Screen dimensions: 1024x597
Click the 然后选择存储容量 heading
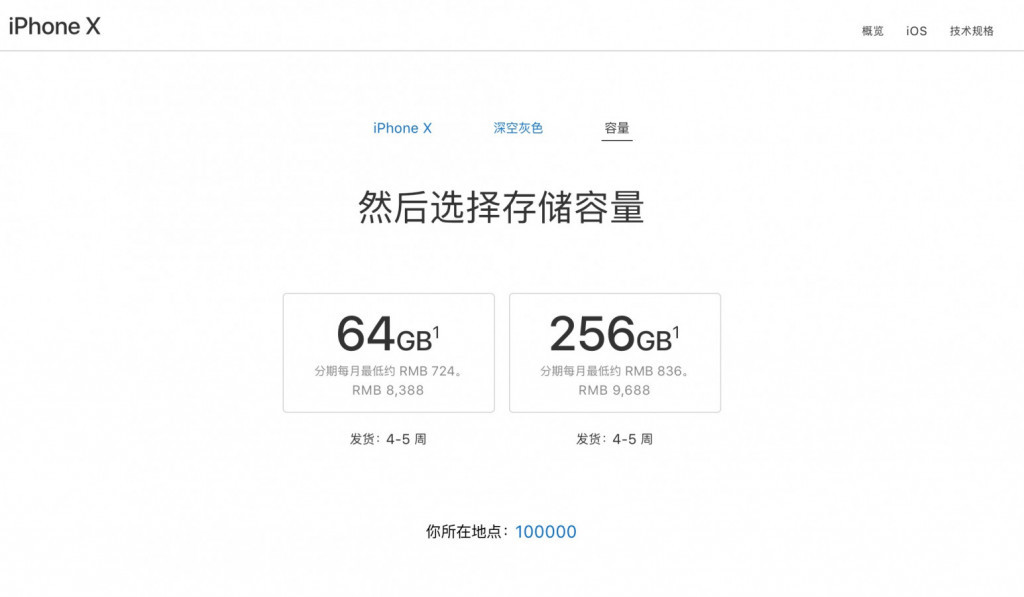click(502, 207)
